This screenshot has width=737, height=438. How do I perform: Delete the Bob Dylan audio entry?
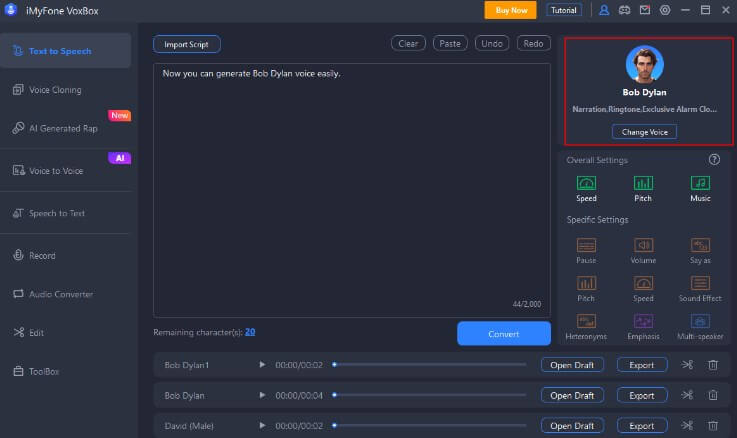(713, 395)
